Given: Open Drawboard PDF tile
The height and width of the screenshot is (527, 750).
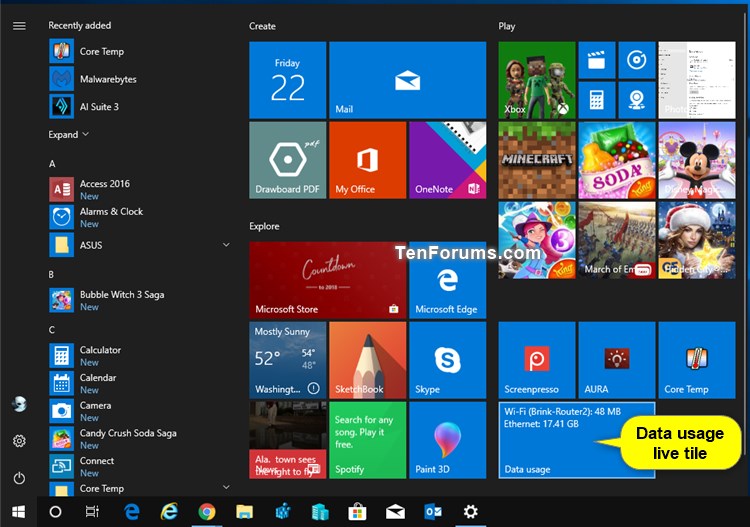Looking at the screenshot, I should point(287,160).
